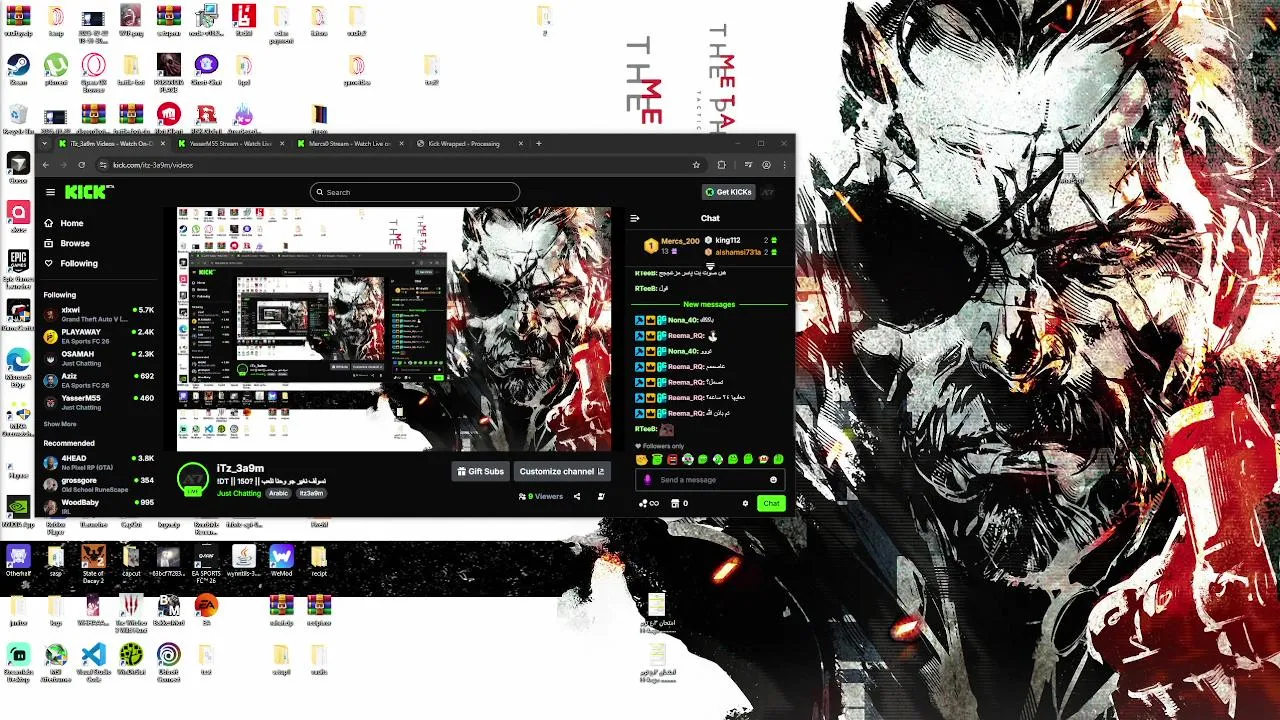Share the stream via share icon
This screenshot has width=1280, height=720.
577,496
